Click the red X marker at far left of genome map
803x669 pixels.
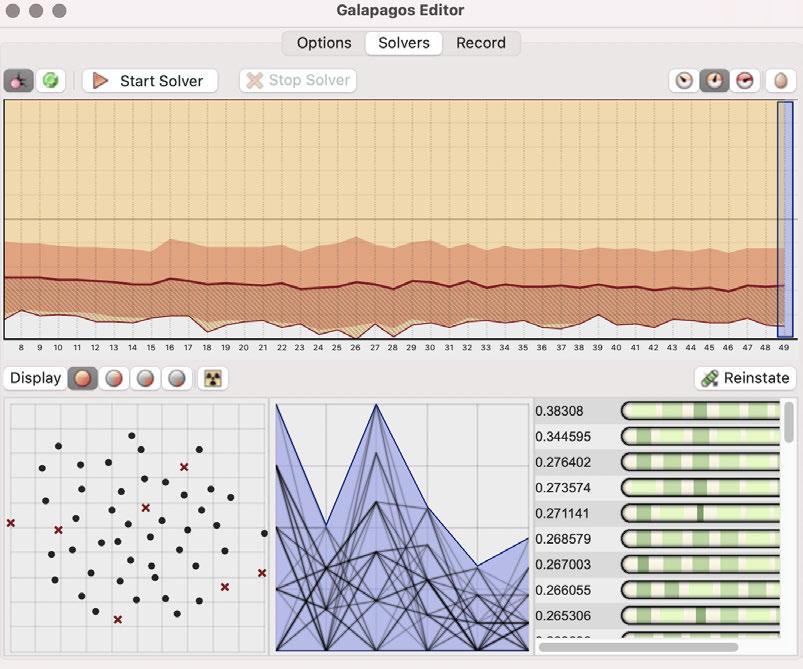coord(11,523)
